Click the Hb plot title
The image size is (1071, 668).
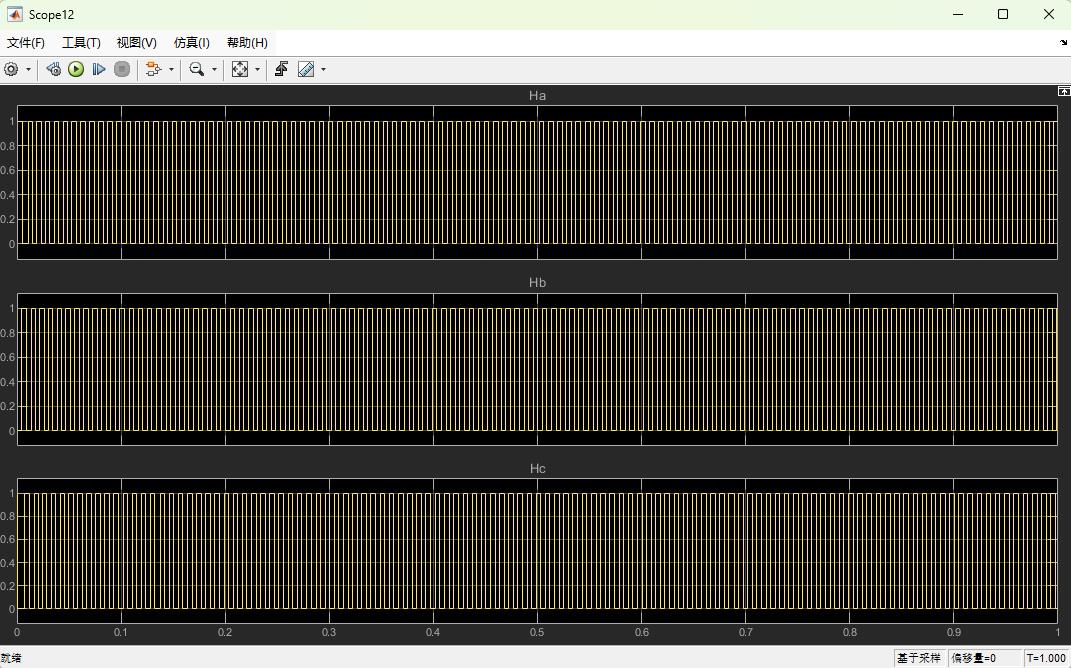pos(538,283)
